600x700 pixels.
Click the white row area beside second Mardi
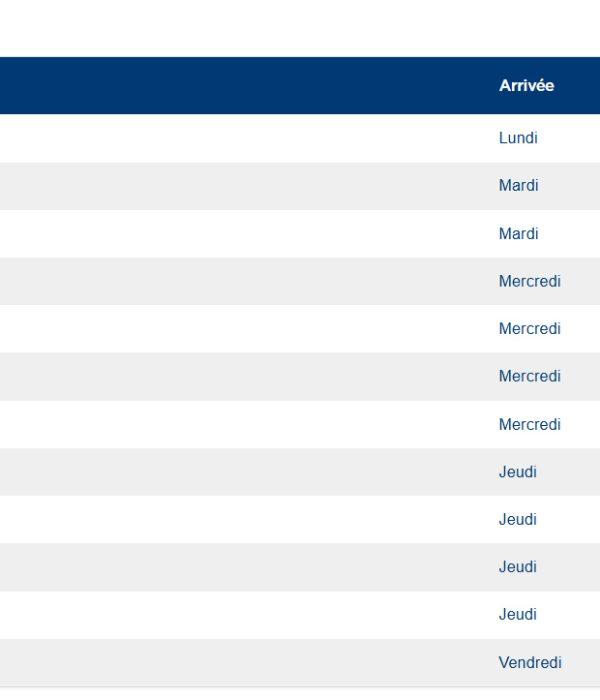click(240, 234)
